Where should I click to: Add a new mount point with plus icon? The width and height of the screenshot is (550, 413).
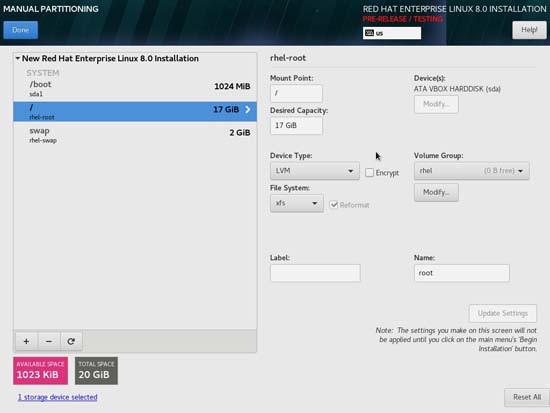[x=26, y=341]
